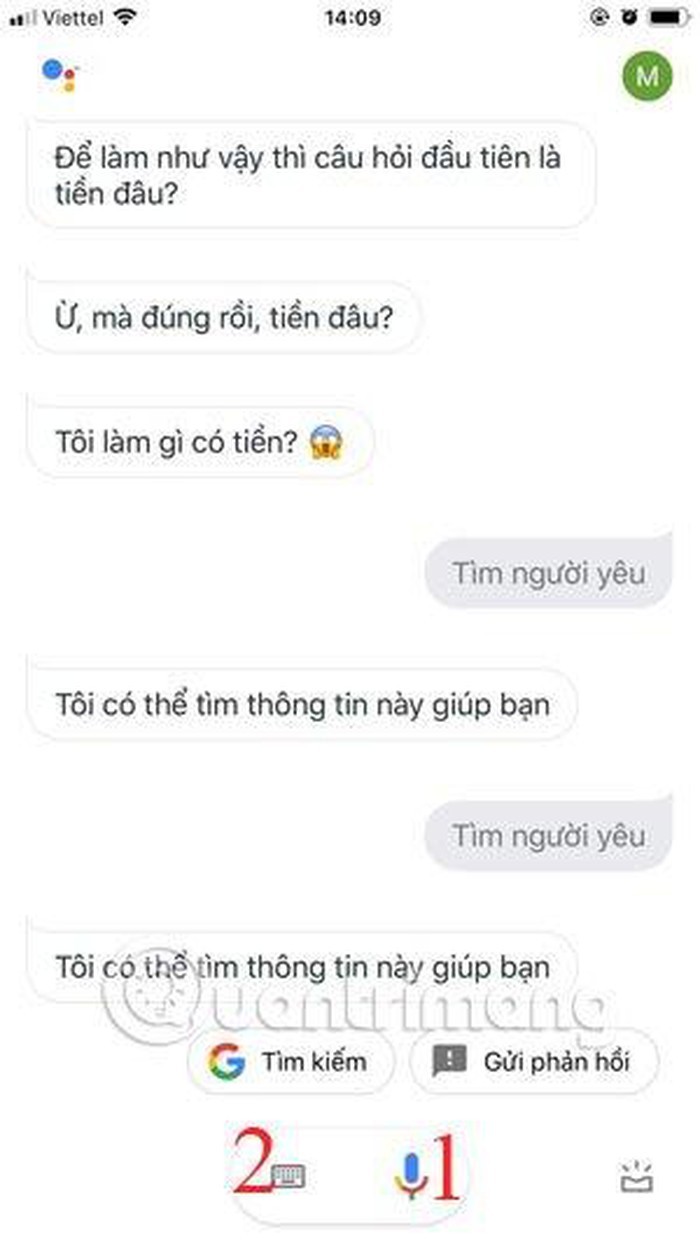Screen dimensions: 700x1244
Task: Tap the middle "Tôi có thể tìm thông tin" reply
Action: pyautogui.click(x=302, y=704)
